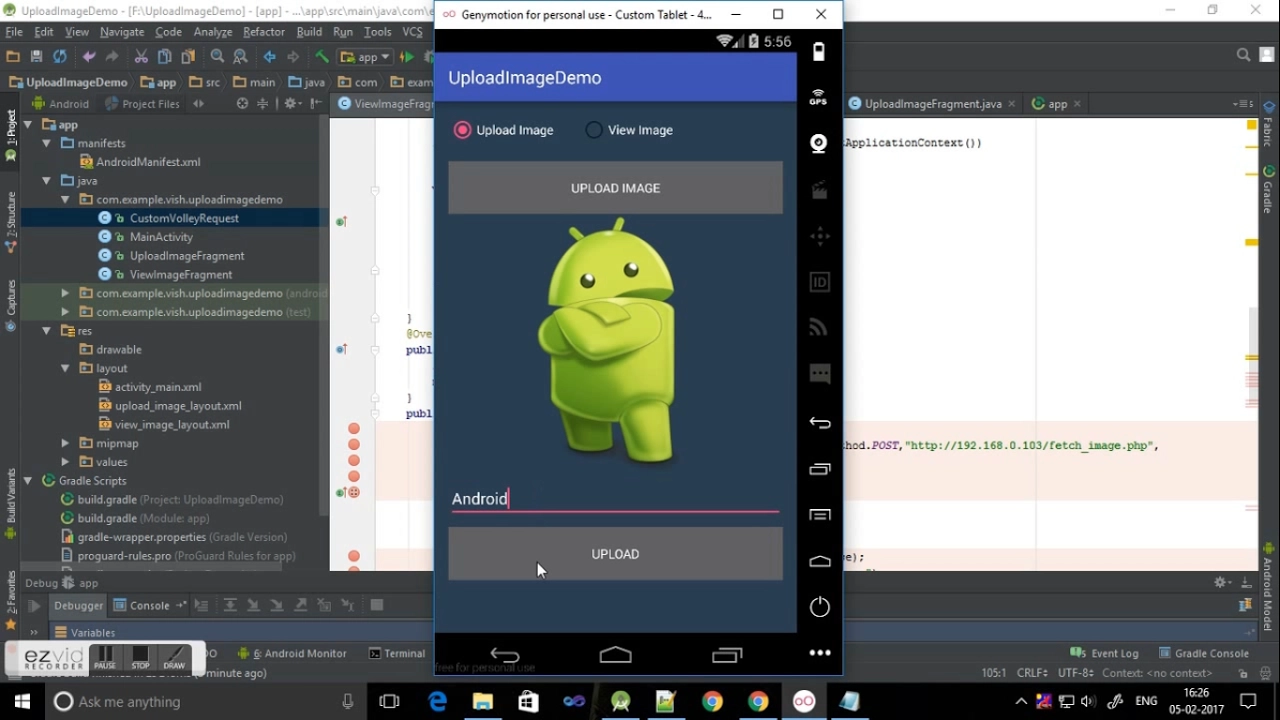Open the Analyze menu
Screen dimensions: 1280x720
[x=213, y=32]
